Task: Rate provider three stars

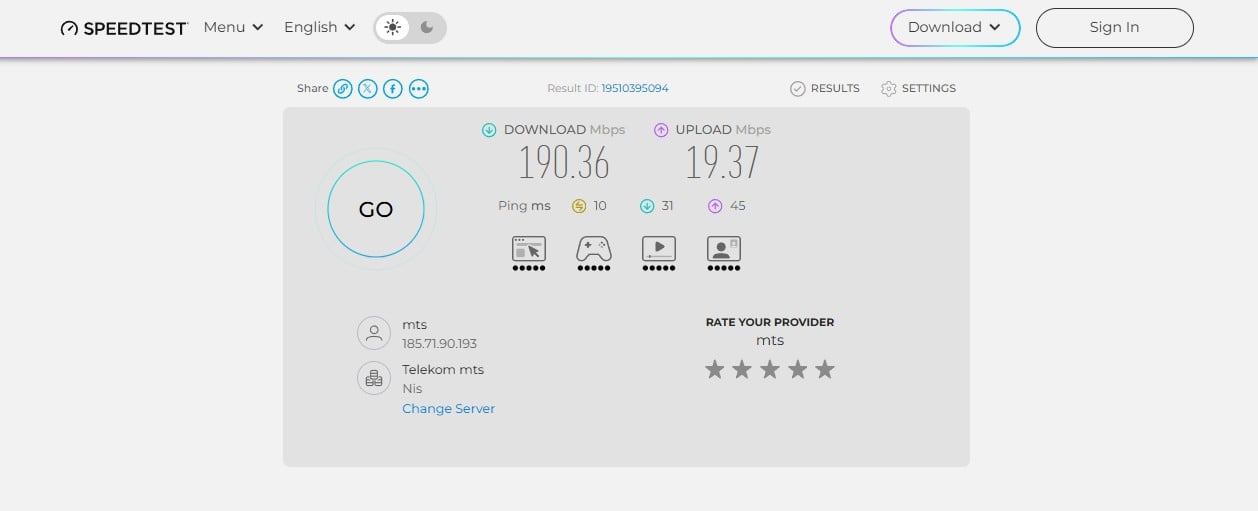Action: 770,370
